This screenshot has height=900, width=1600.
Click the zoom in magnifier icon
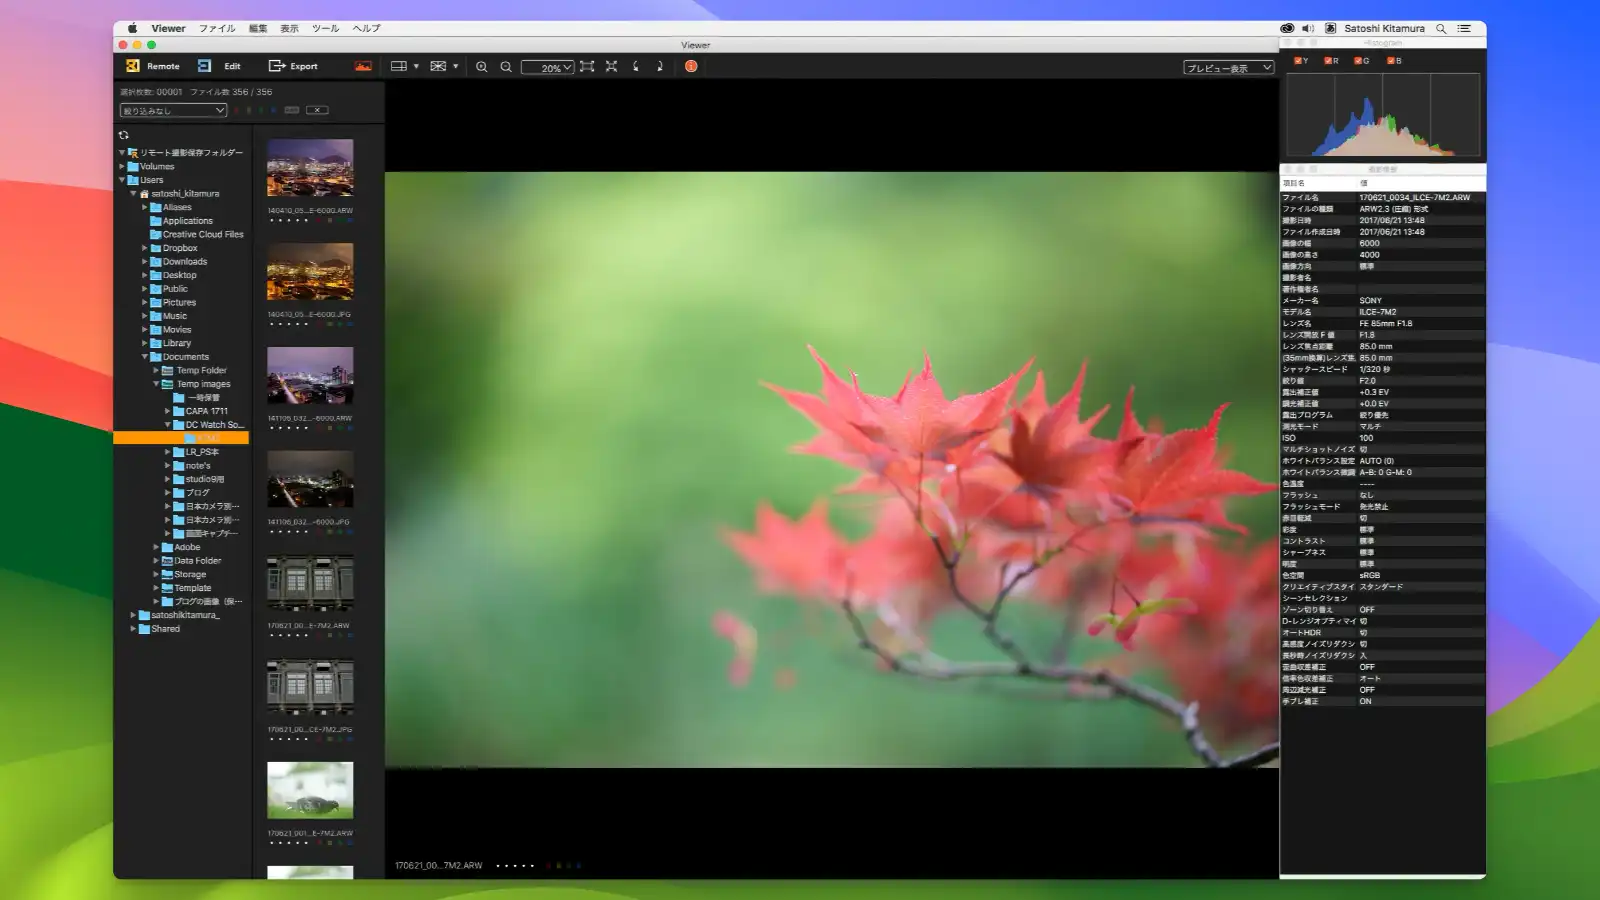pos(481,66)
